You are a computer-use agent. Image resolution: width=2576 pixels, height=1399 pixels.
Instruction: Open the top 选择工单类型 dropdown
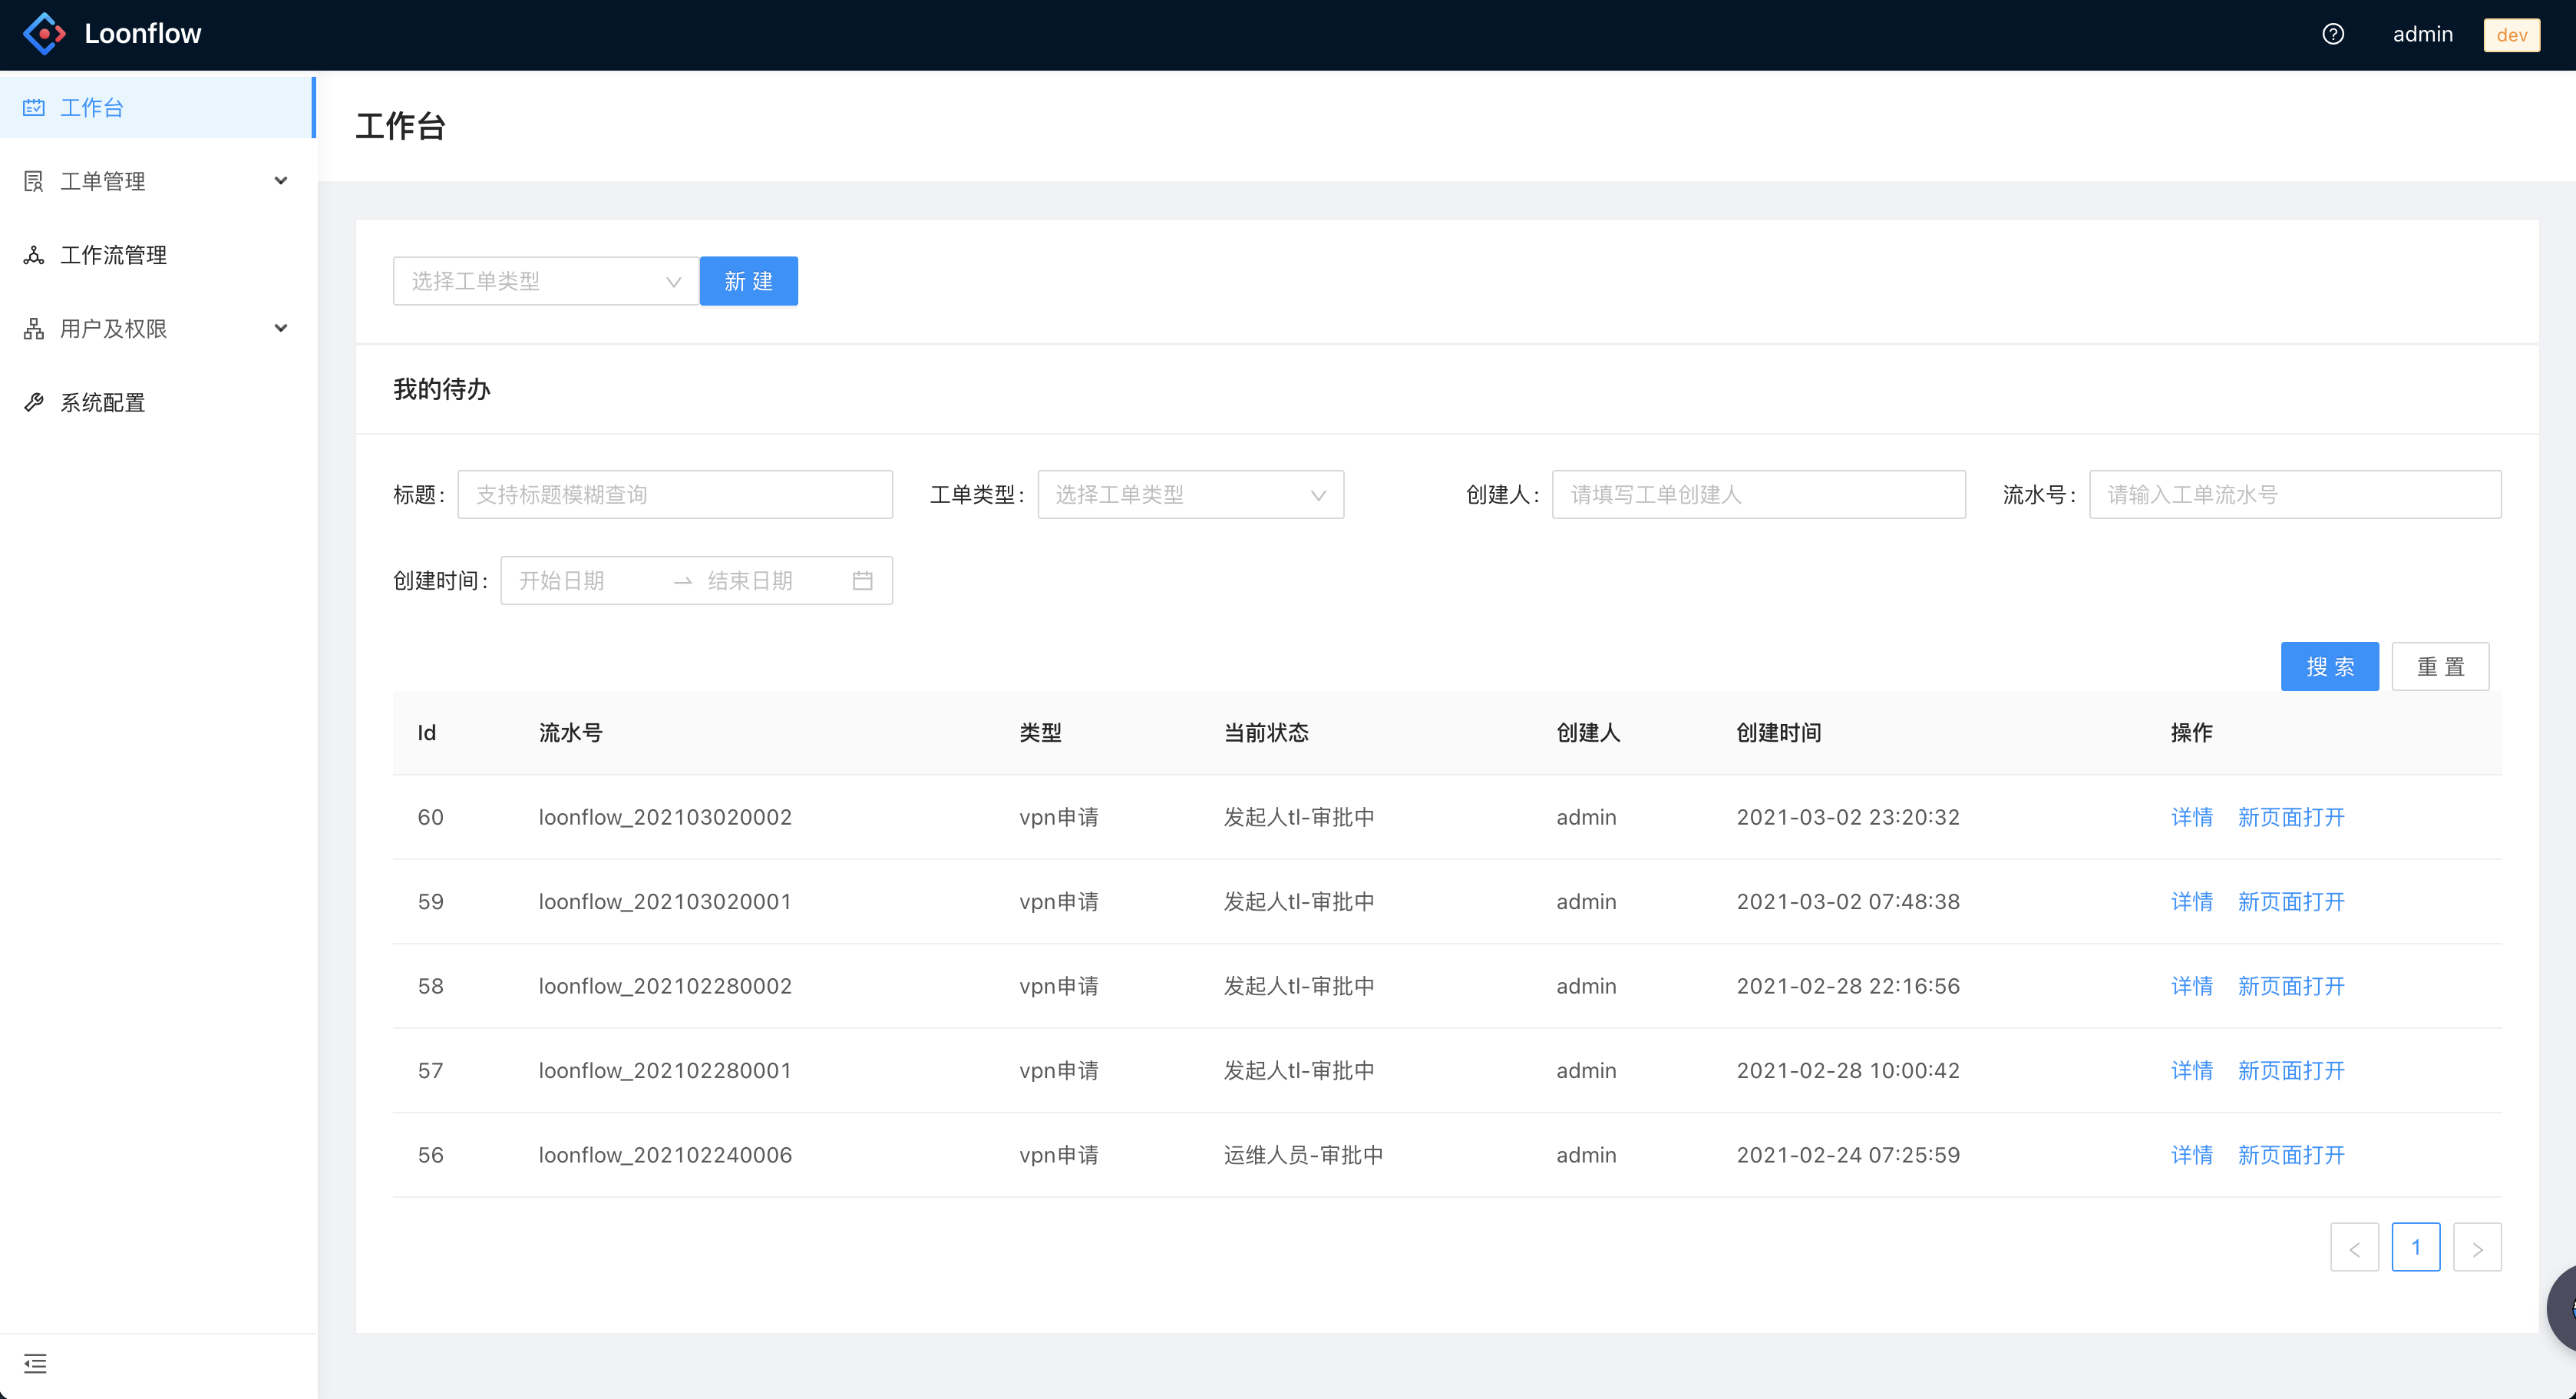click(x=546, y=281)
